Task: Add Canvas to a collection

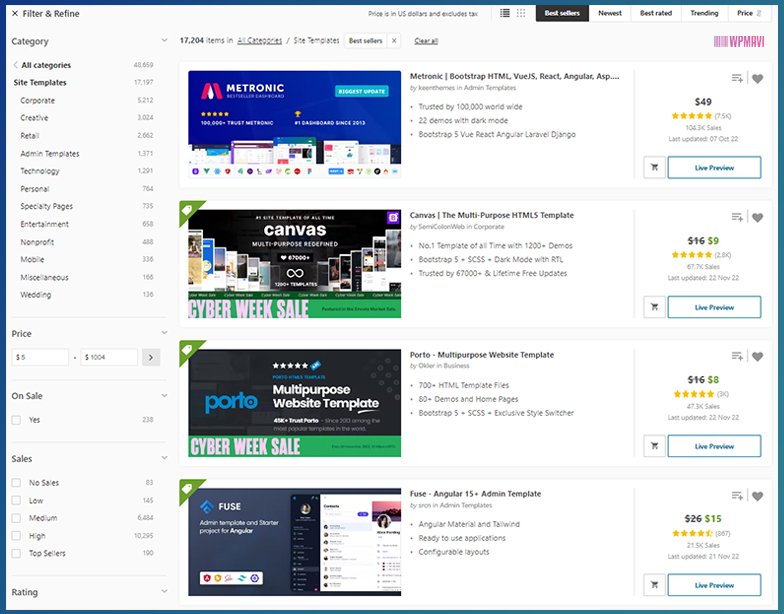Action: [x=736, y=217]
